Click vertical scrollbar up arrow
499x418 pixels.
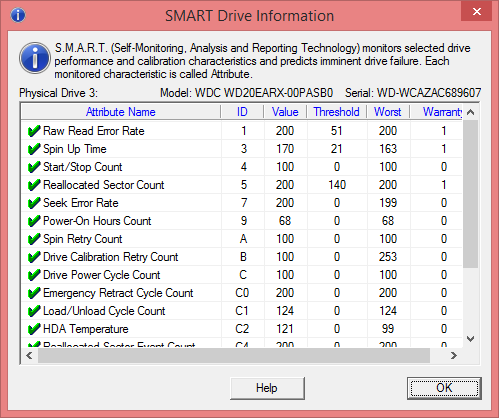(x=471, y=112)
